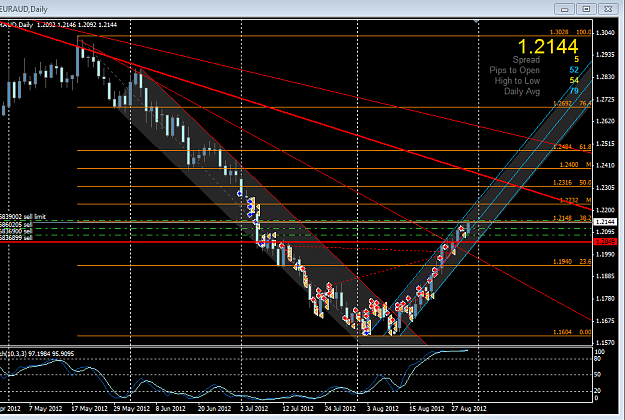The height and width of the screenshot is (420, 625).
Task: Click the 12 Jul 2012 date label
Action: pos(298,409)
